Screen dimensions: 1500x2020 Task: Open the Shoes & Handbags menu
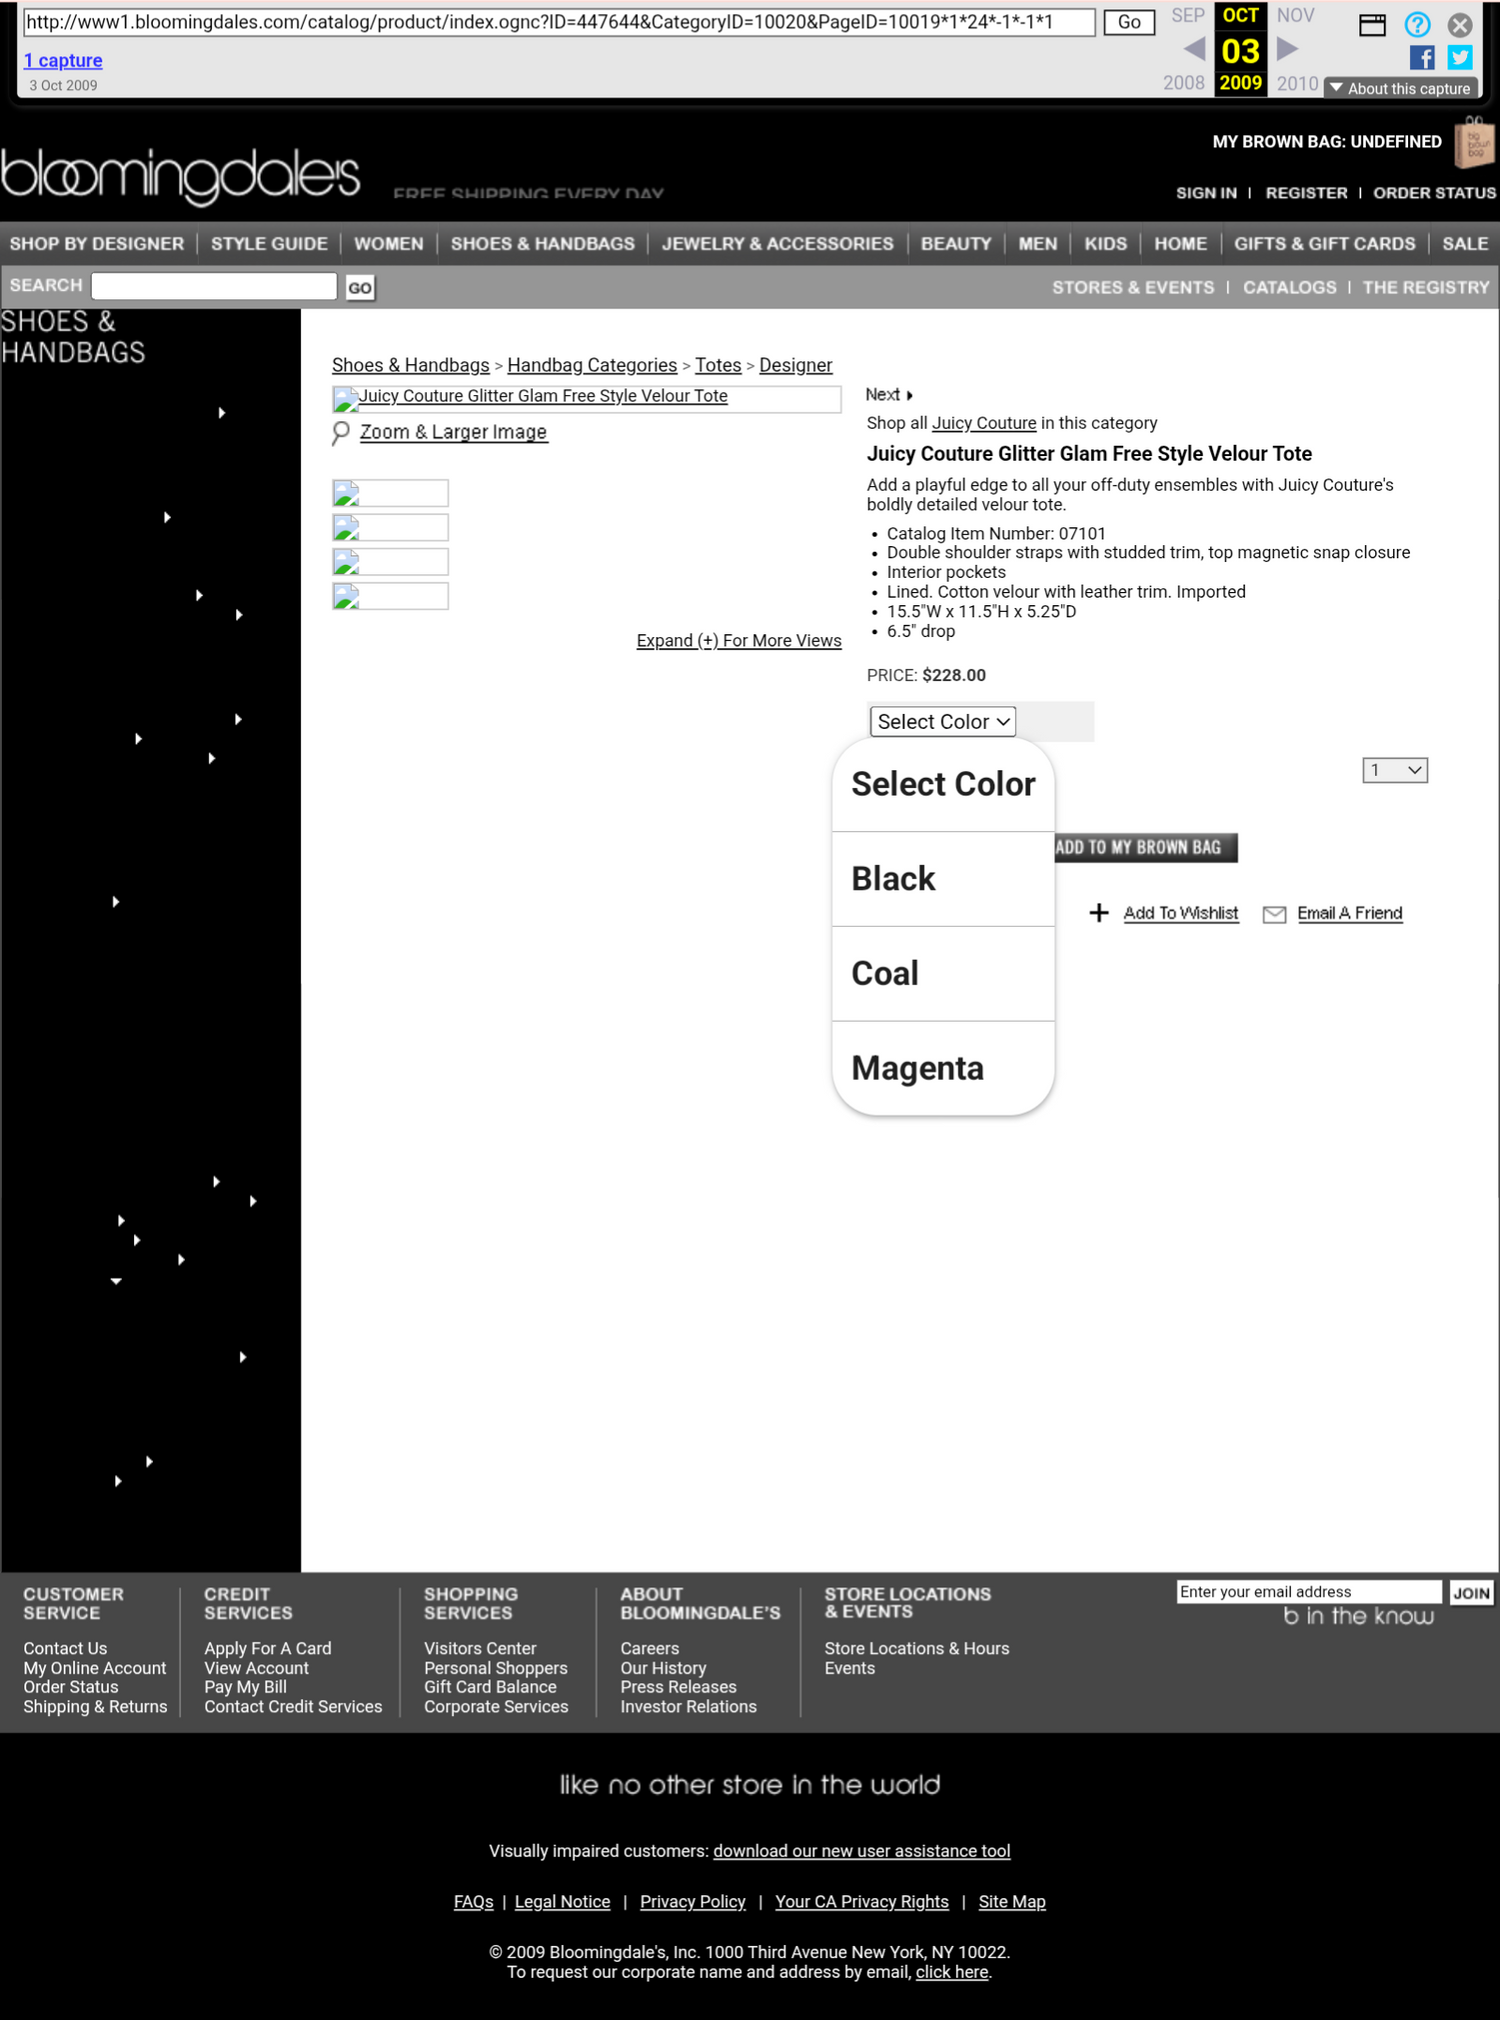pyautogui.click(x=542, y=244)
